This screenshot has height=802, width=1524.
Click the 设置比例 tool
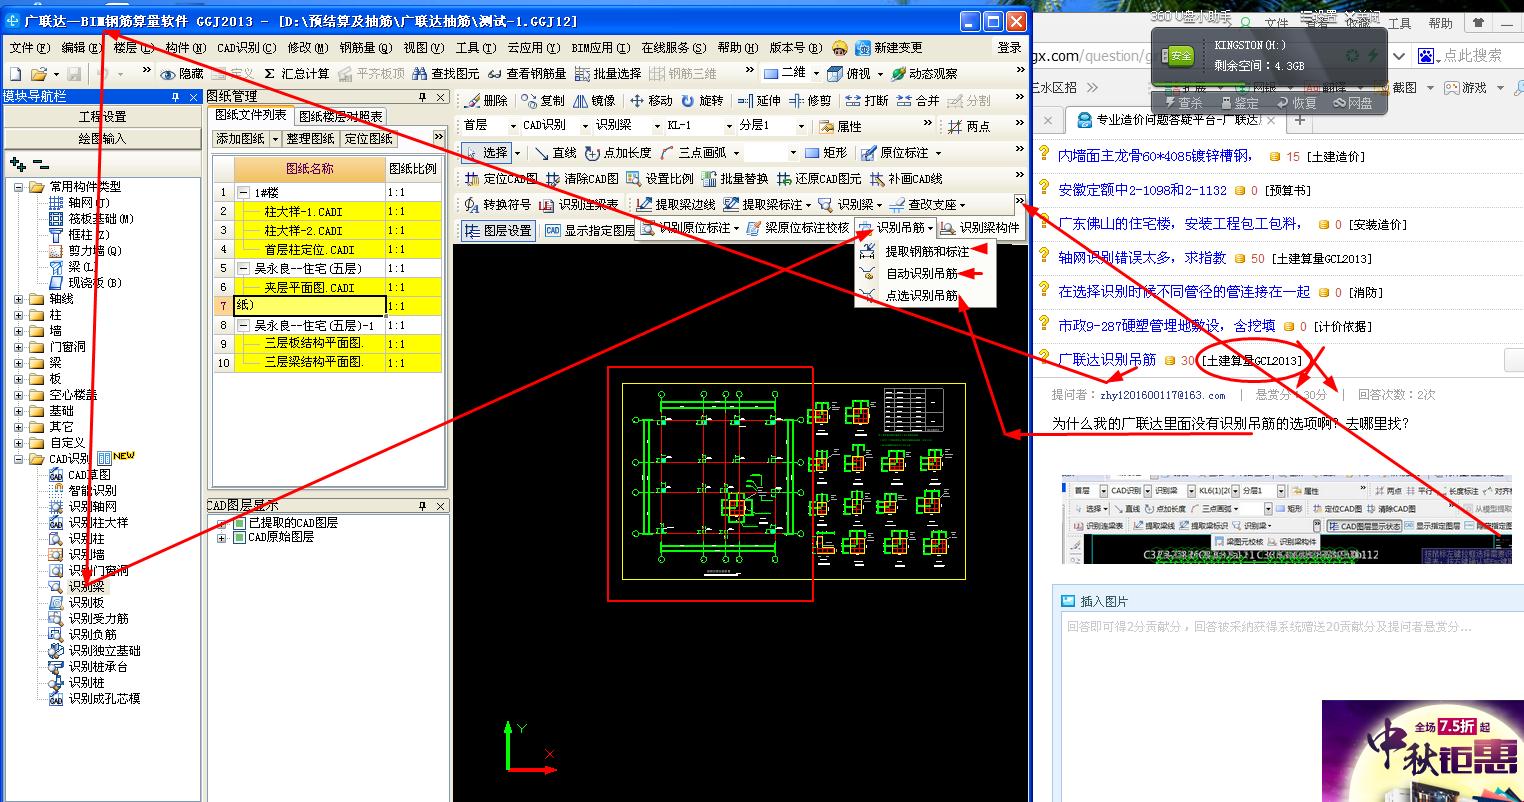pos(660,179)
